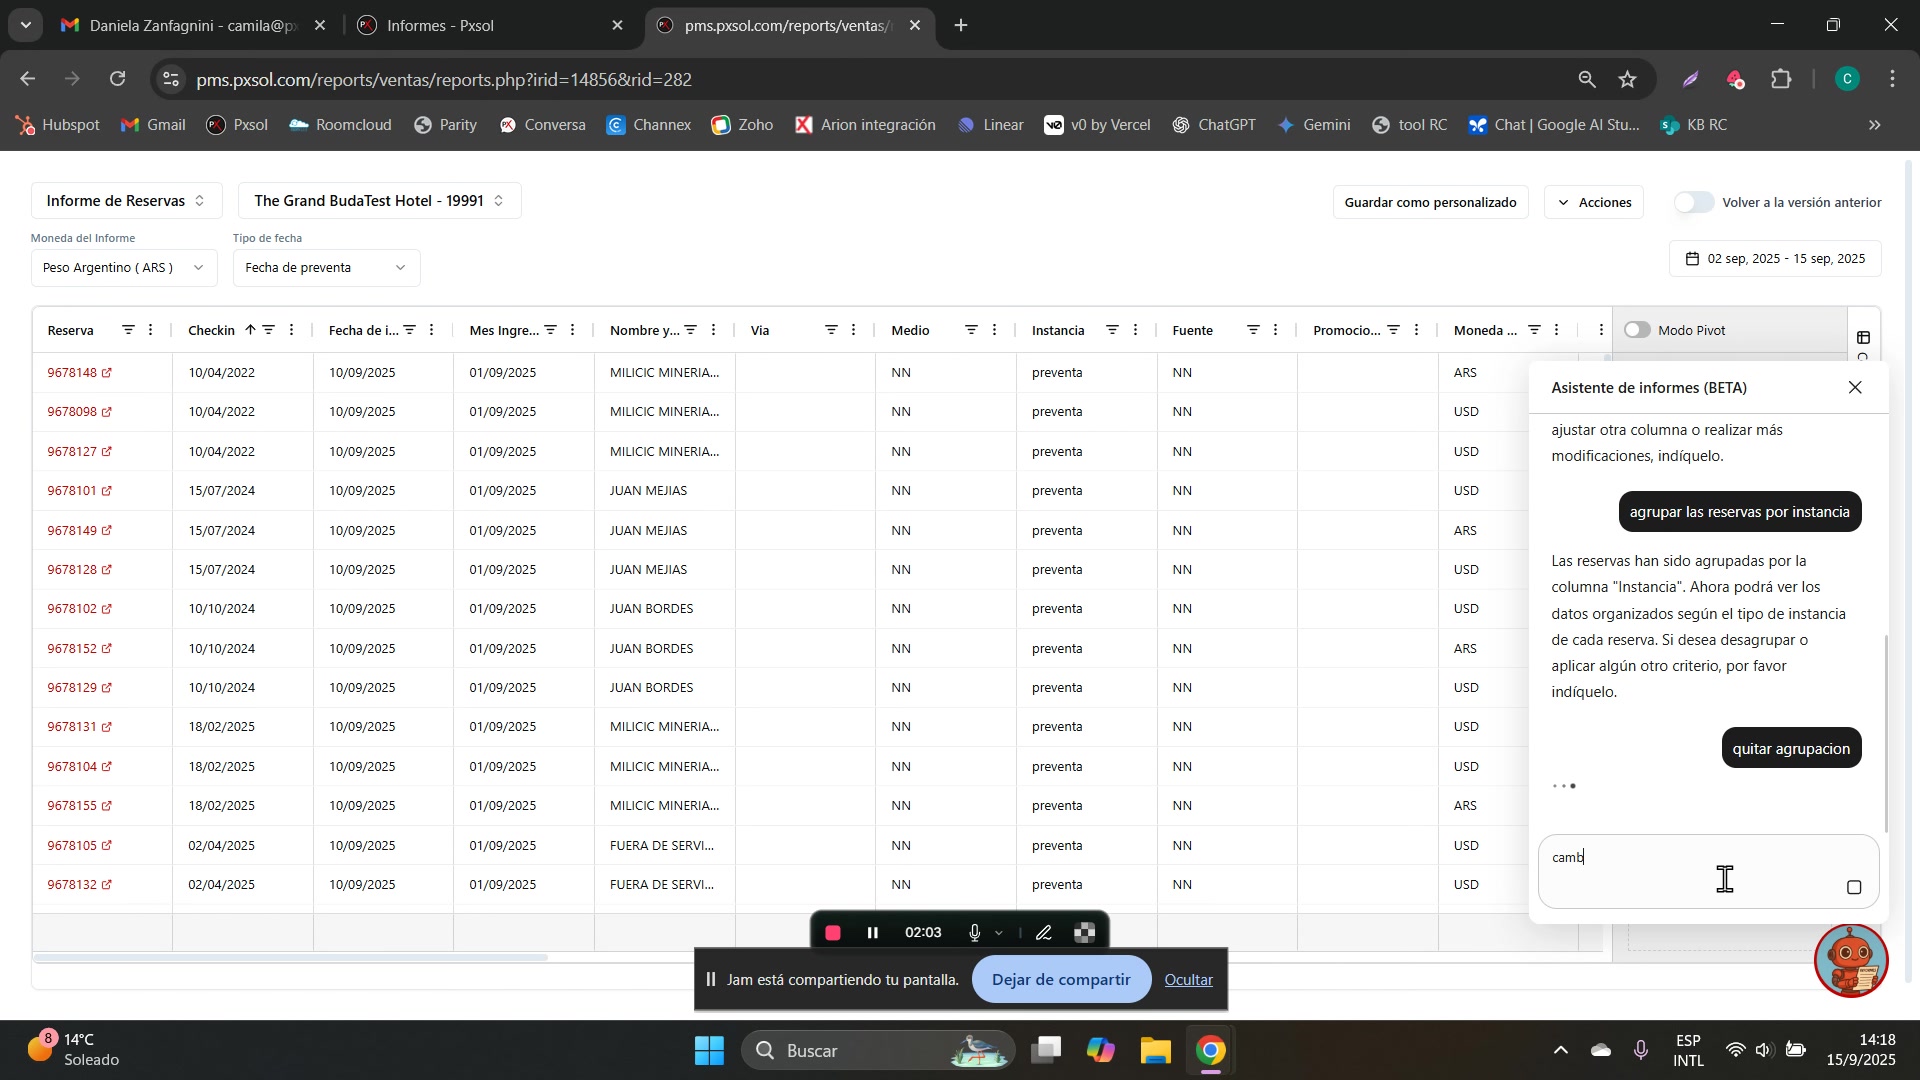Open Moneda del Informe Peso Argentino dropdown
Viewport: 1920px width, 1080px height.
[x=124, y=268]
